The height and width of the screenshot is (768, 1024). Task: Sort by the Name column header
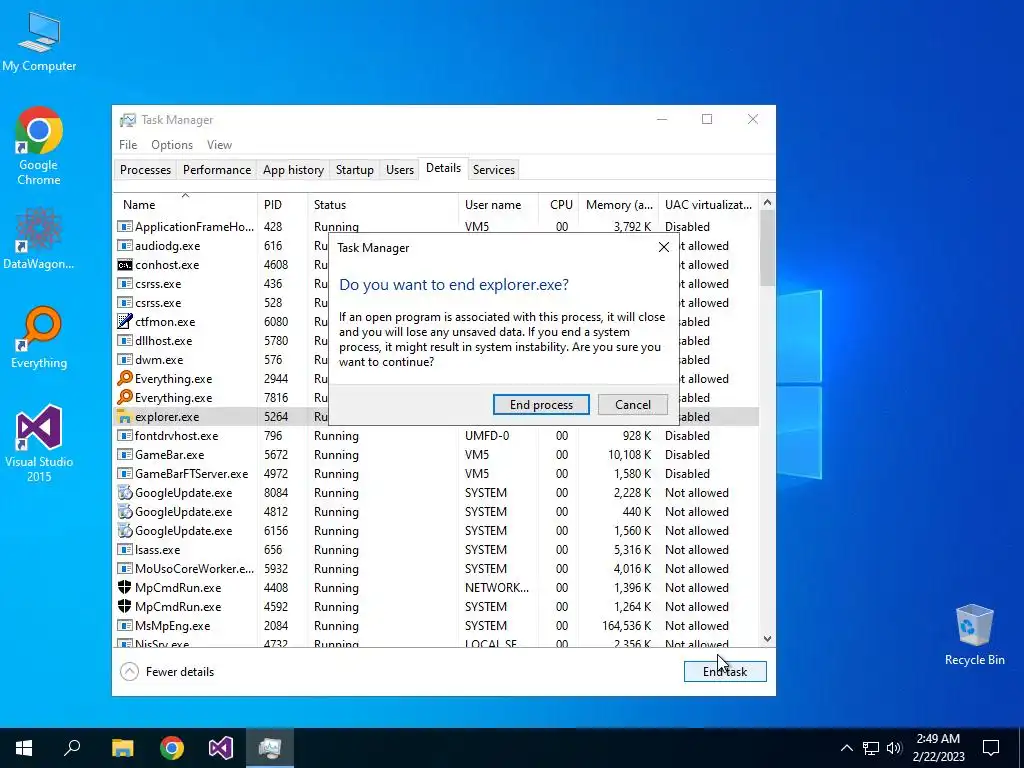pyautogui.click(x=185, y=204)
